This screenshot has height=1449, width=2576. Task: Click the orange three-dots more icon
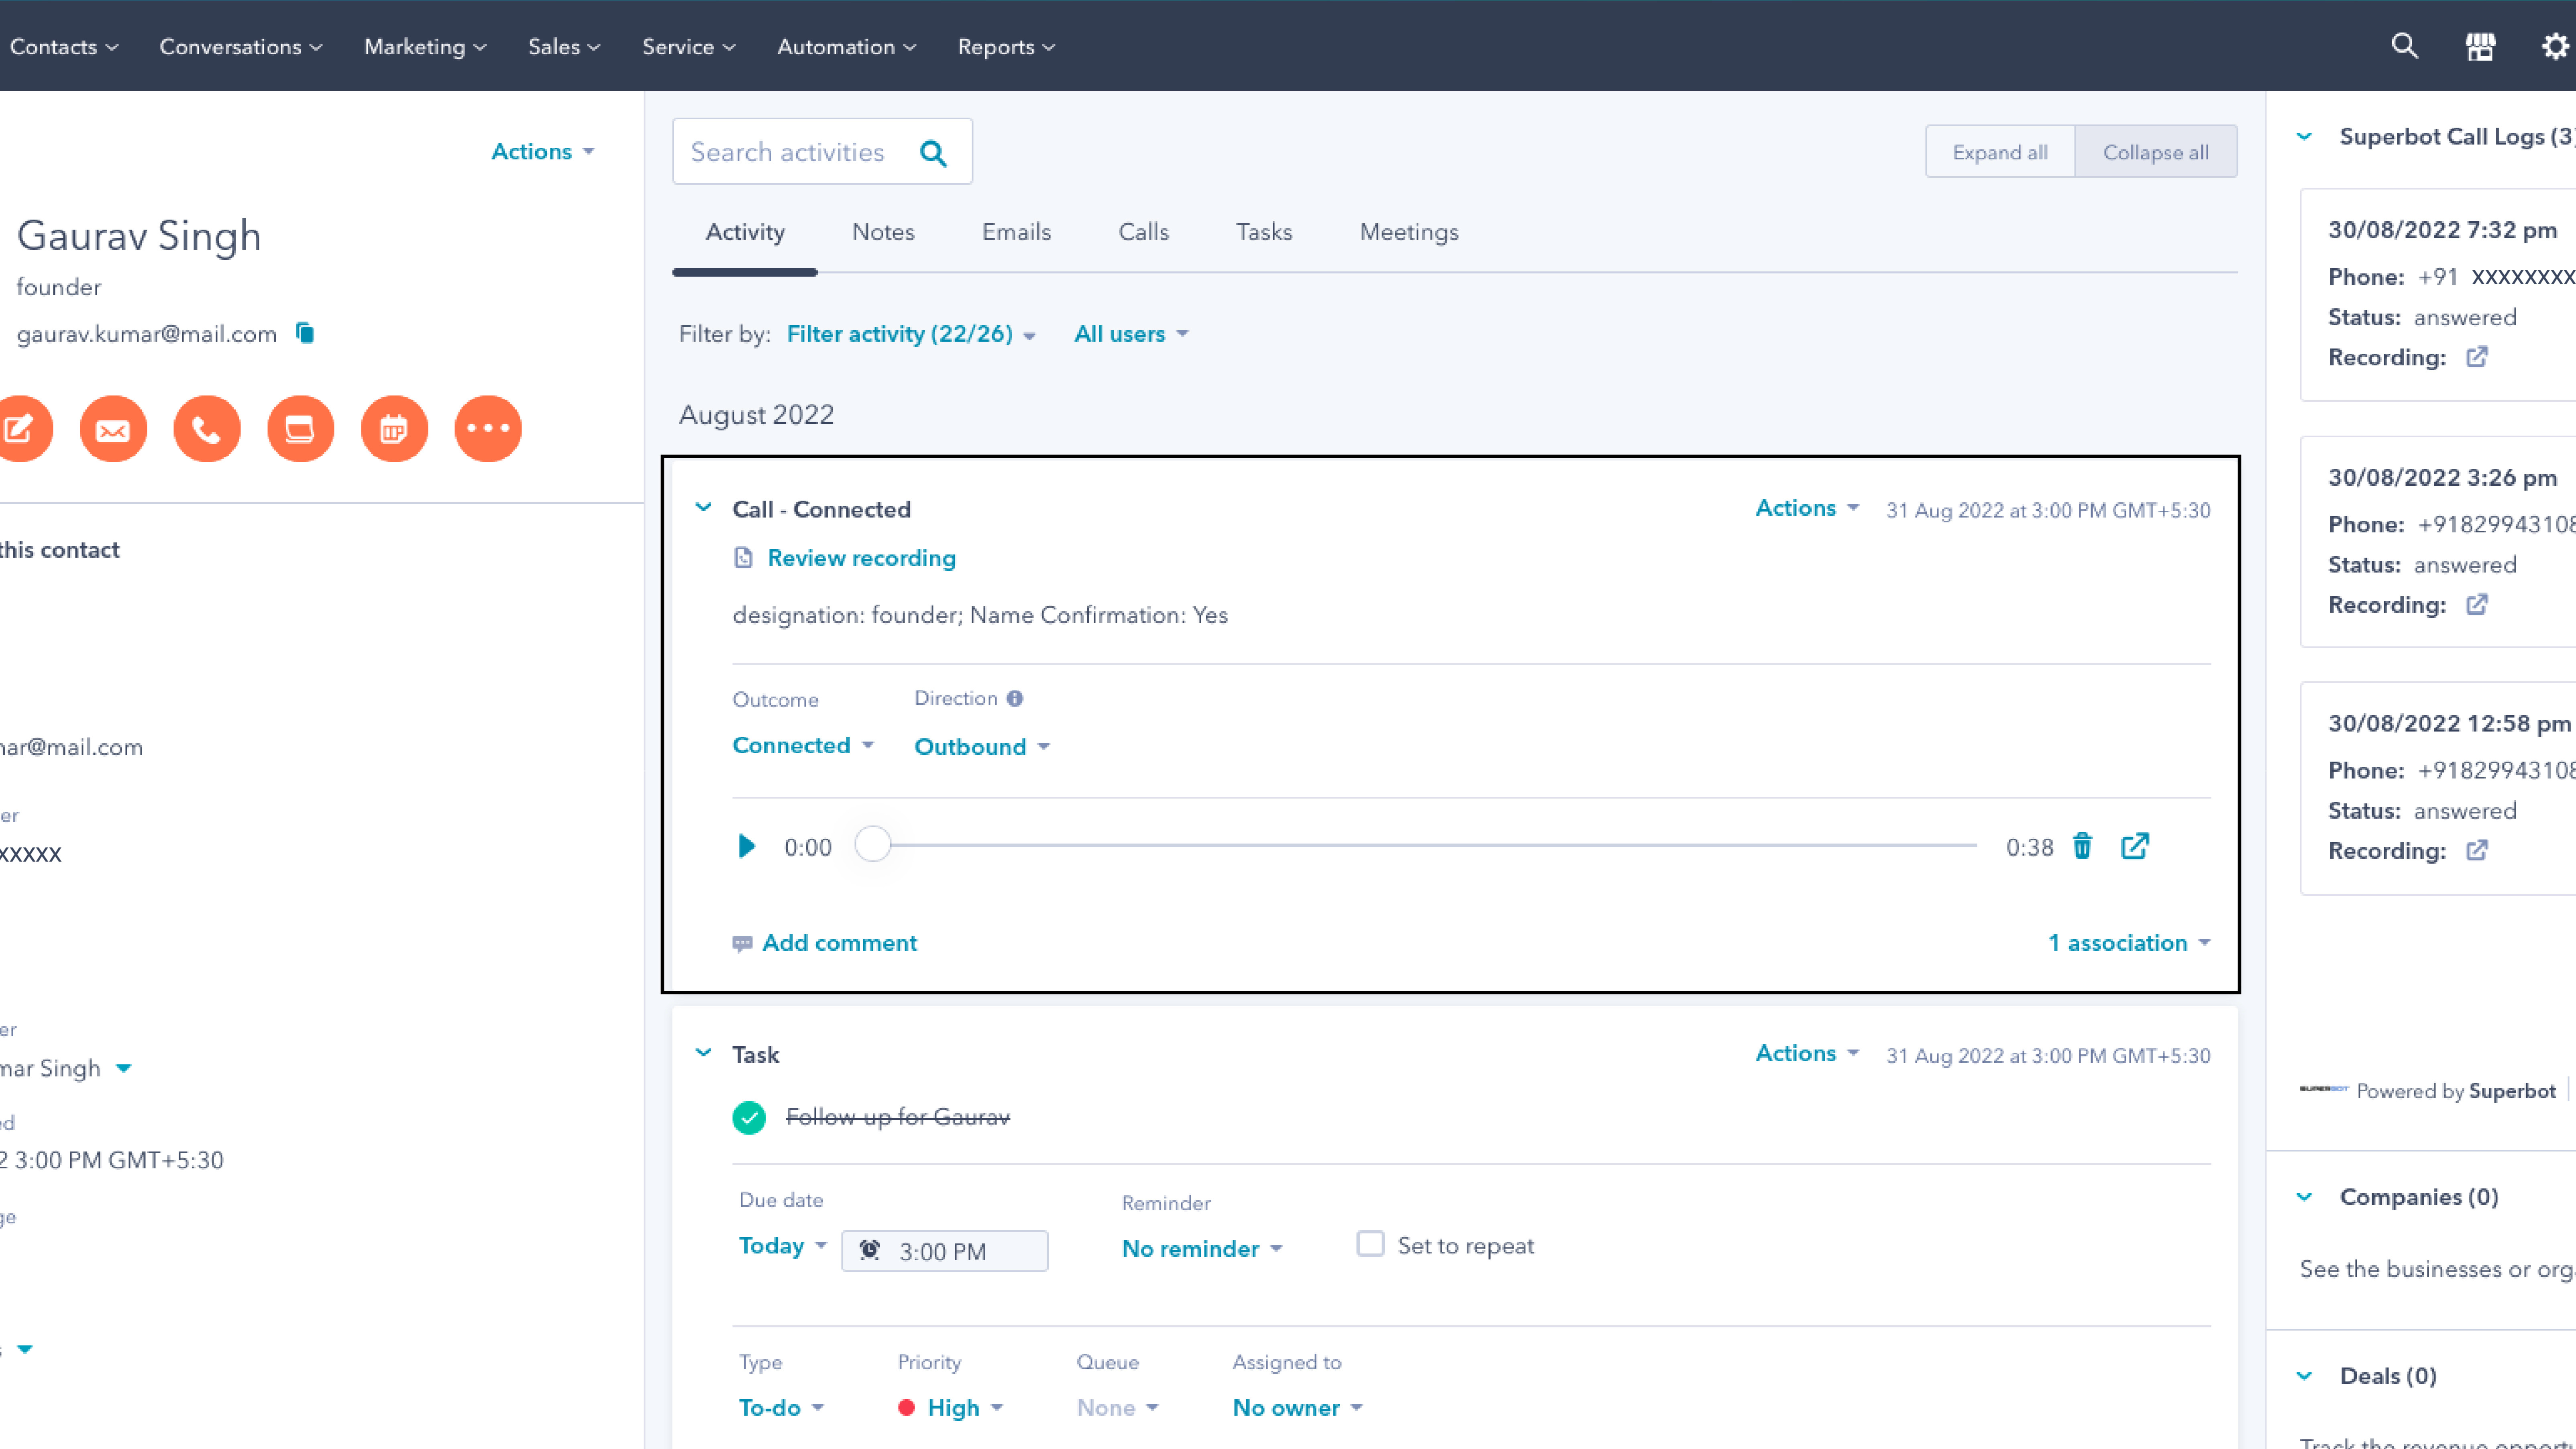coord(488,429)
